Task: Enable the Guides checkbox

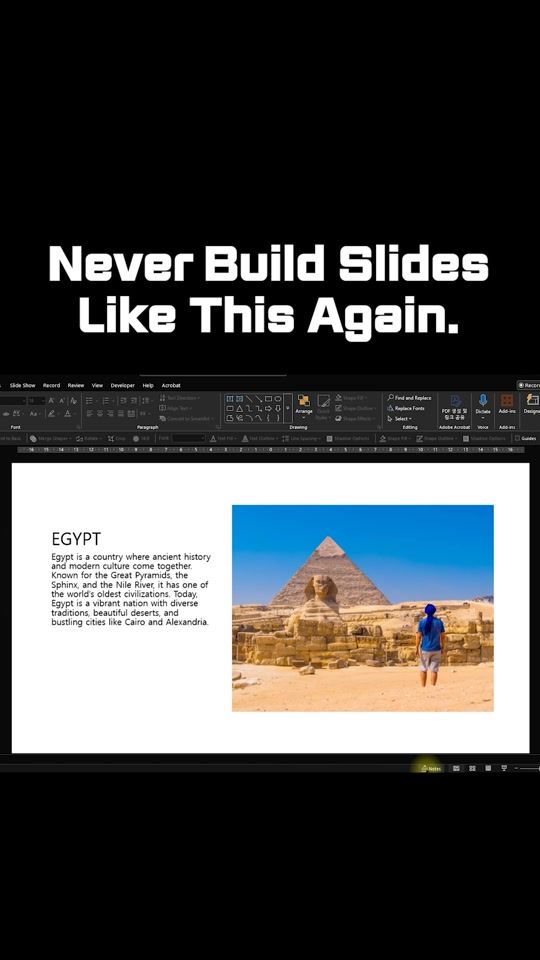Action: [x=517, y=438]
